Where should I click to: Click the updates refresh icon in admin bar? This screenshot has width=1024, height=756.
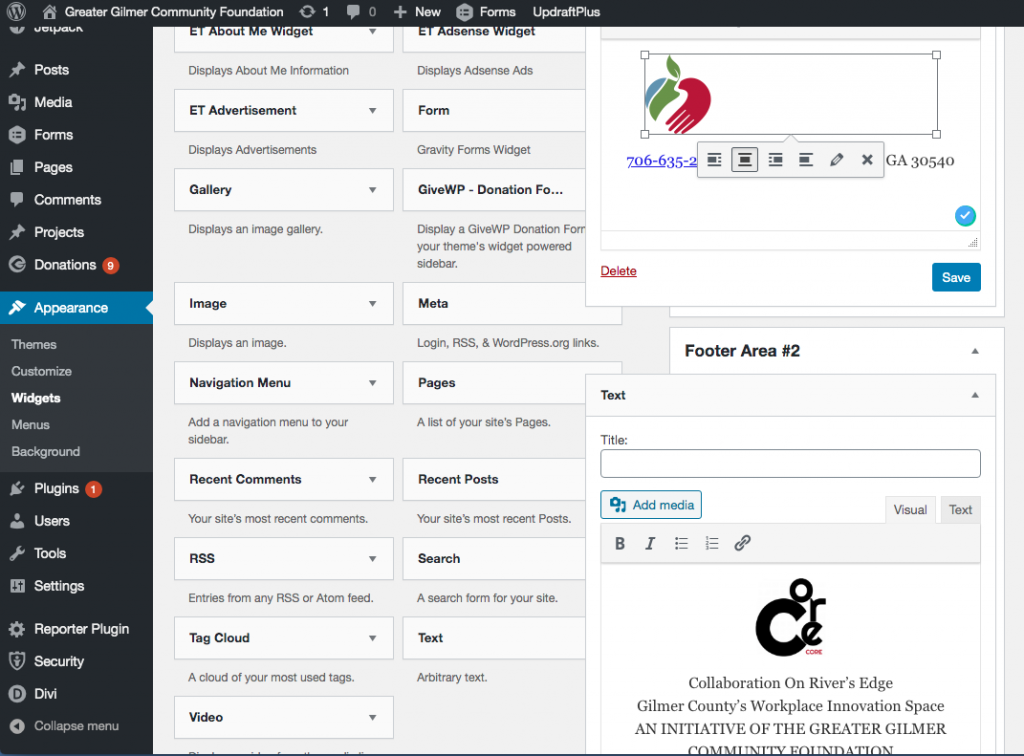(306, 11)
